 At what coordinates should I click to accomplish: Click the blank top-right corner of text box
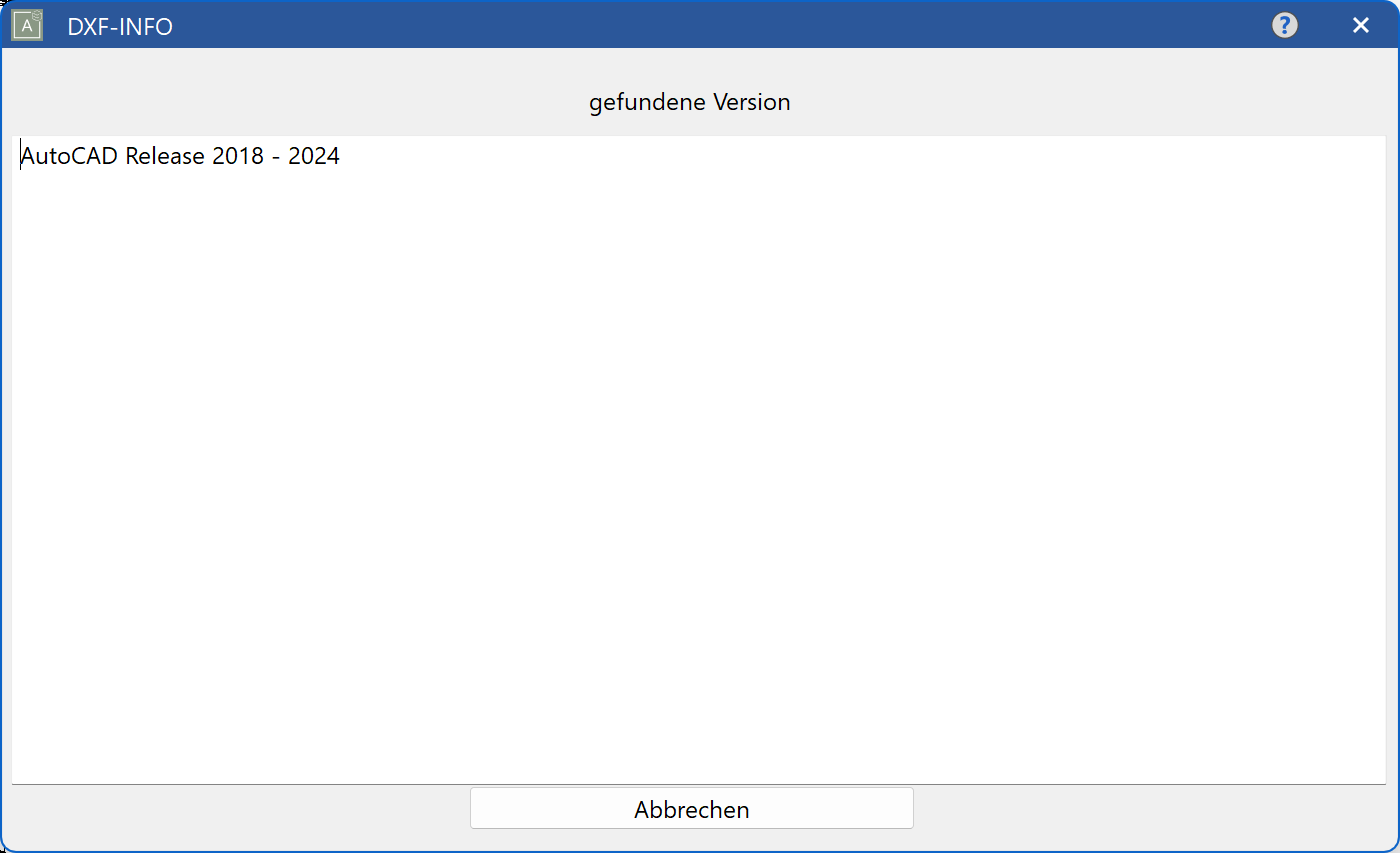(1340, 160)
